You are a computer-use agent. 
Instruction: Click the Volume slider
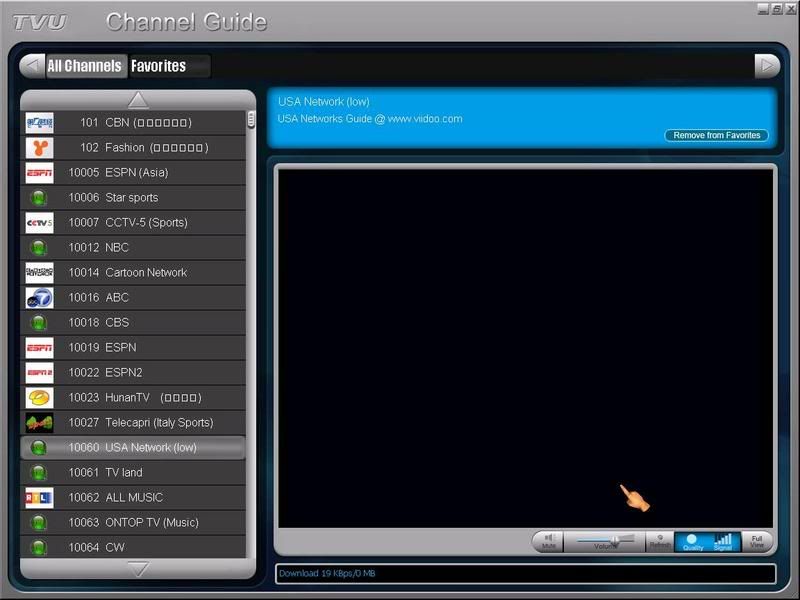tap(606, 541)
